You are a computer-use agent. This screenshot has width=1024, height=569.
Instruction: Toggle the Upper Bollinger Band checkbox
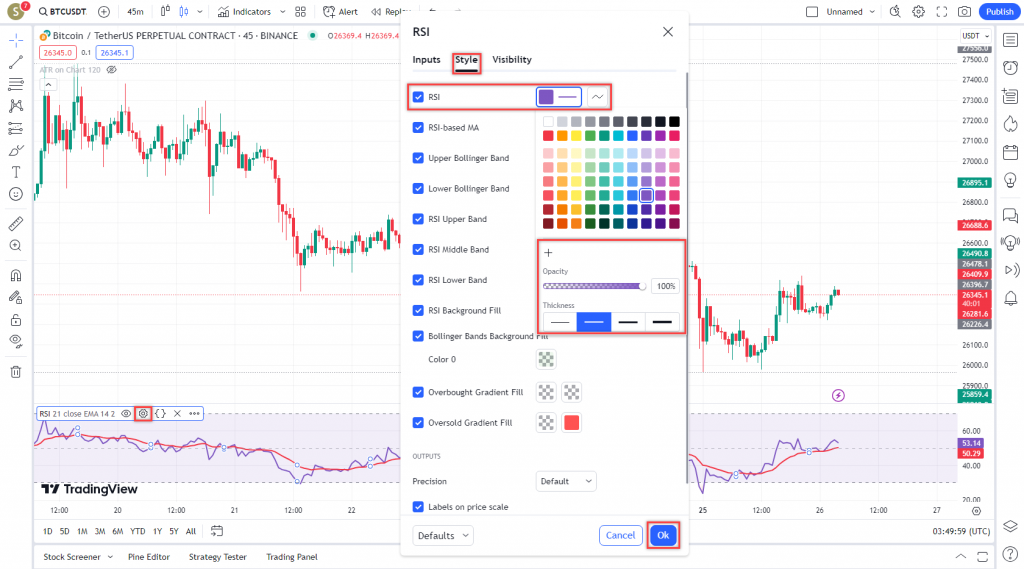coord(418,158)
